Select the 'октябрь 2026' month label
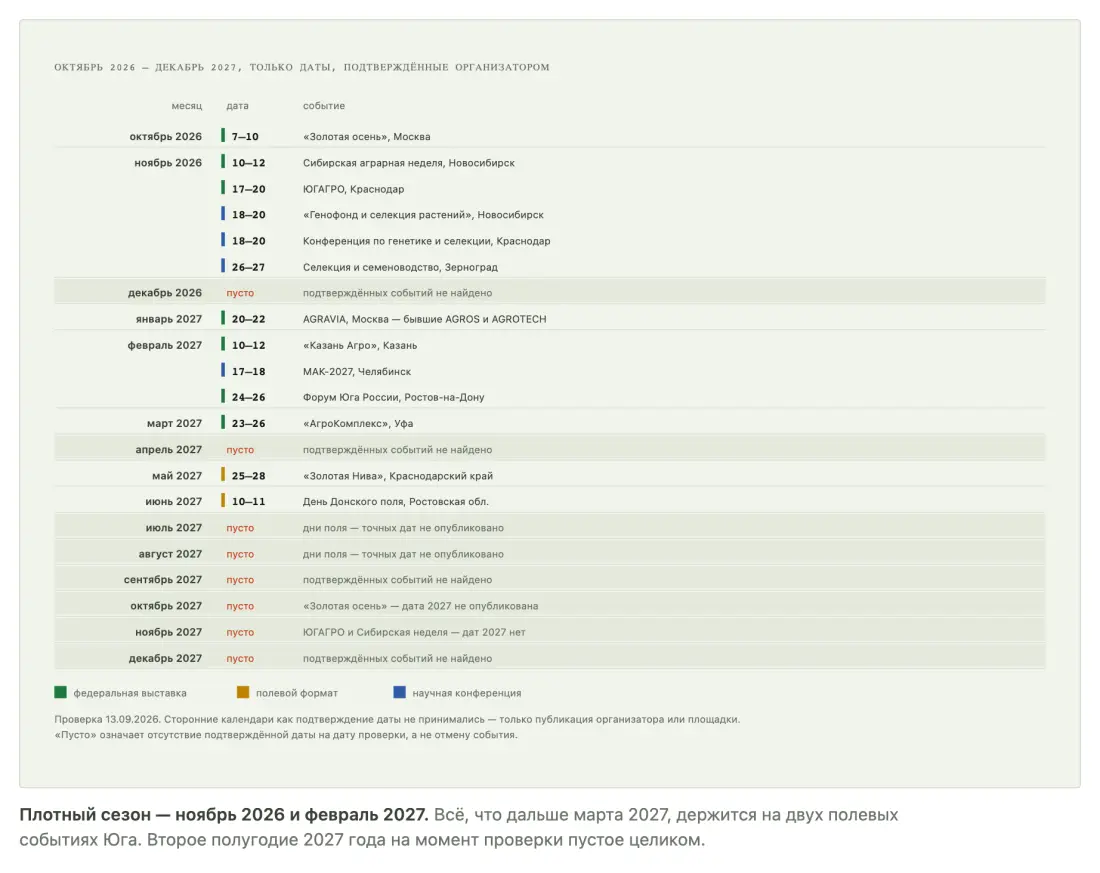The height and width of the screenshot is (873, 1100). coord(166,137)
